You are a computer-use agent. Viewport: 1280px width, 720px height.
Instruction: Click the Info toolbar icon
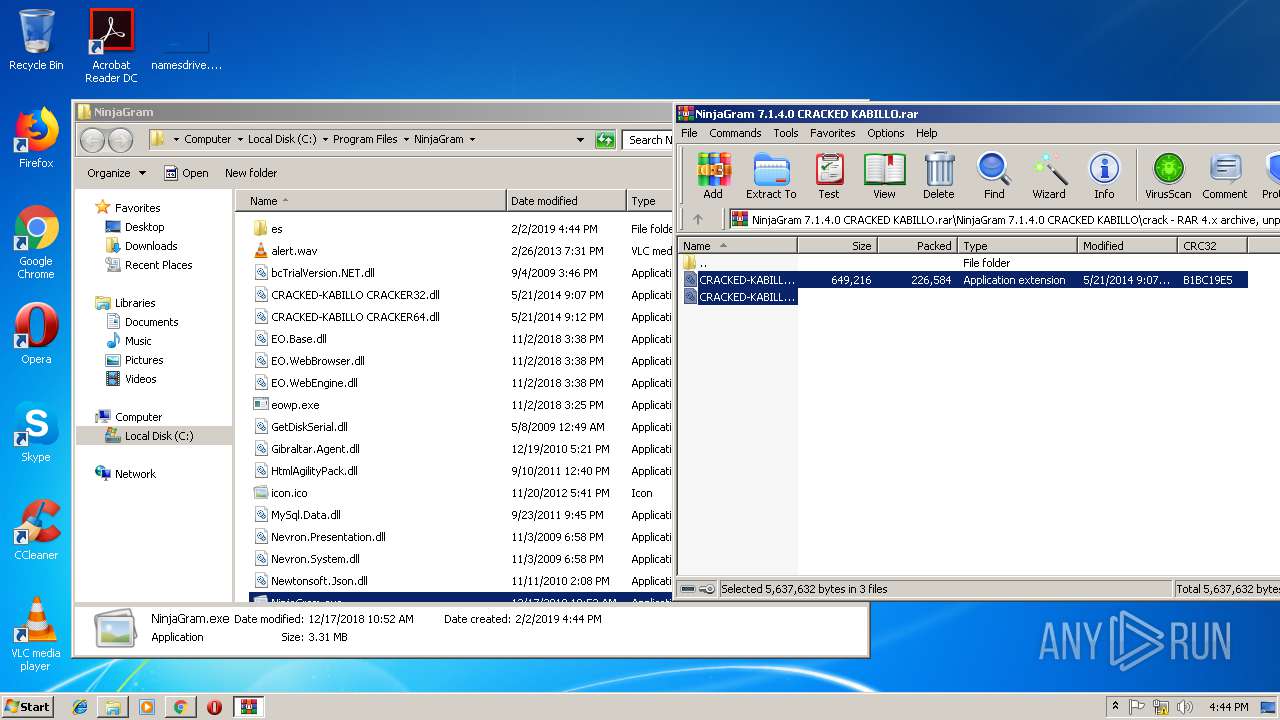coord(1104,176)
